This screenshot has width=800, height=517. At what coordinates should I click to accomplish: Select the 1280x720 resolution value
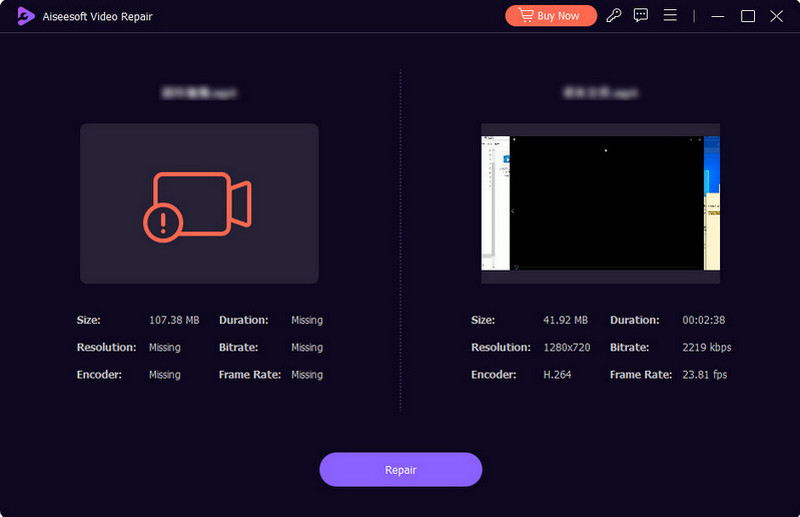pyautogui.click(x=569, y=348)
